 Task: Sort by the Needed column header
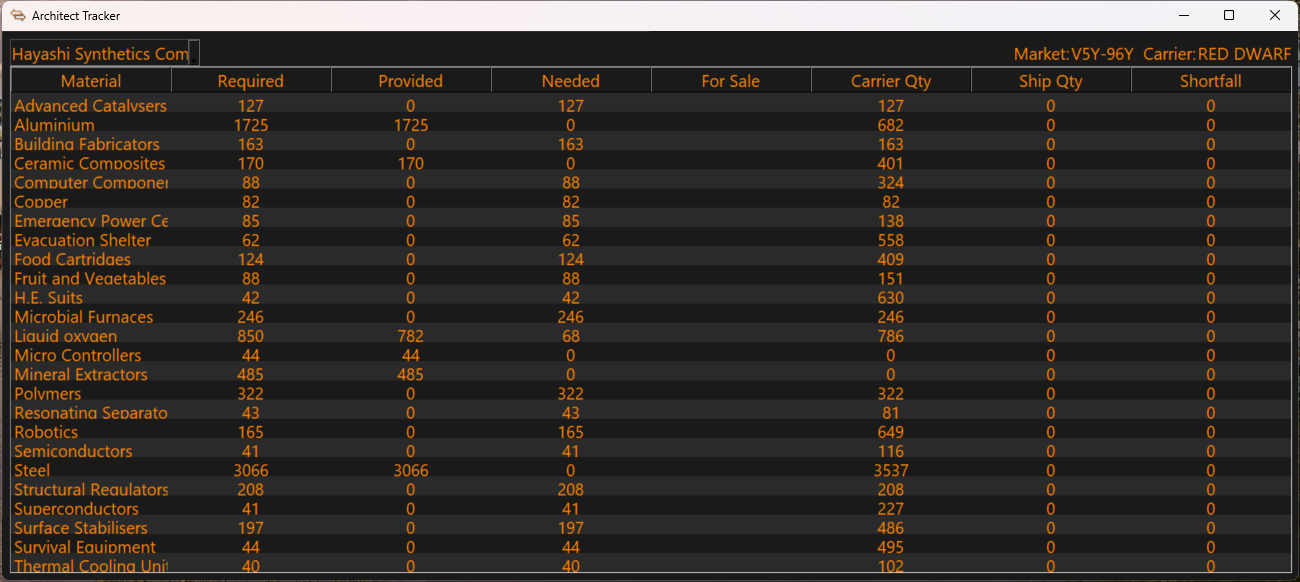571,81
